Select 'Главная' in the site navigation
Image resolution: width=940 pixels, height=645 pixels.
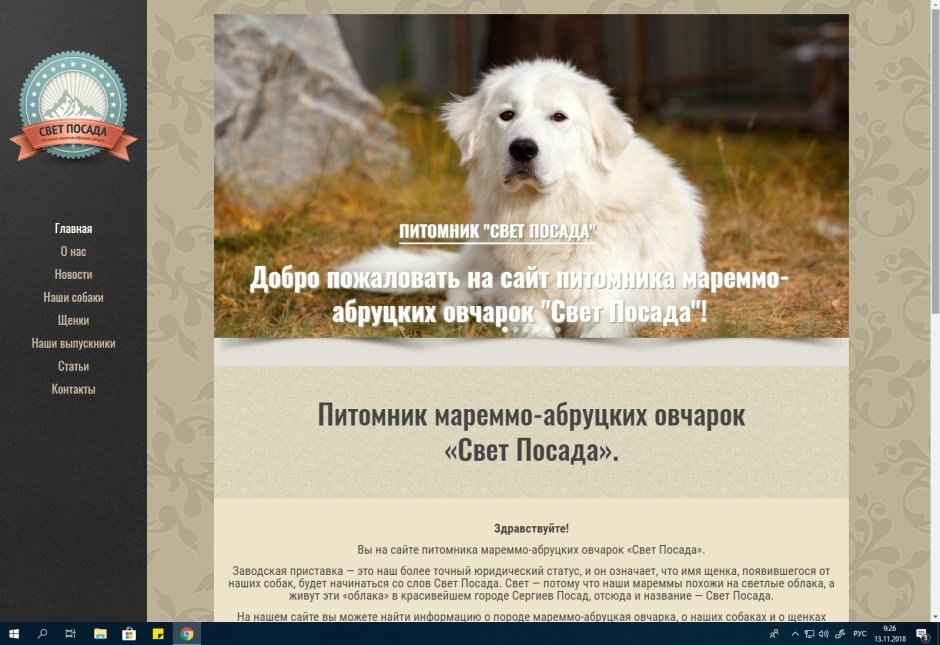[73, 227]
